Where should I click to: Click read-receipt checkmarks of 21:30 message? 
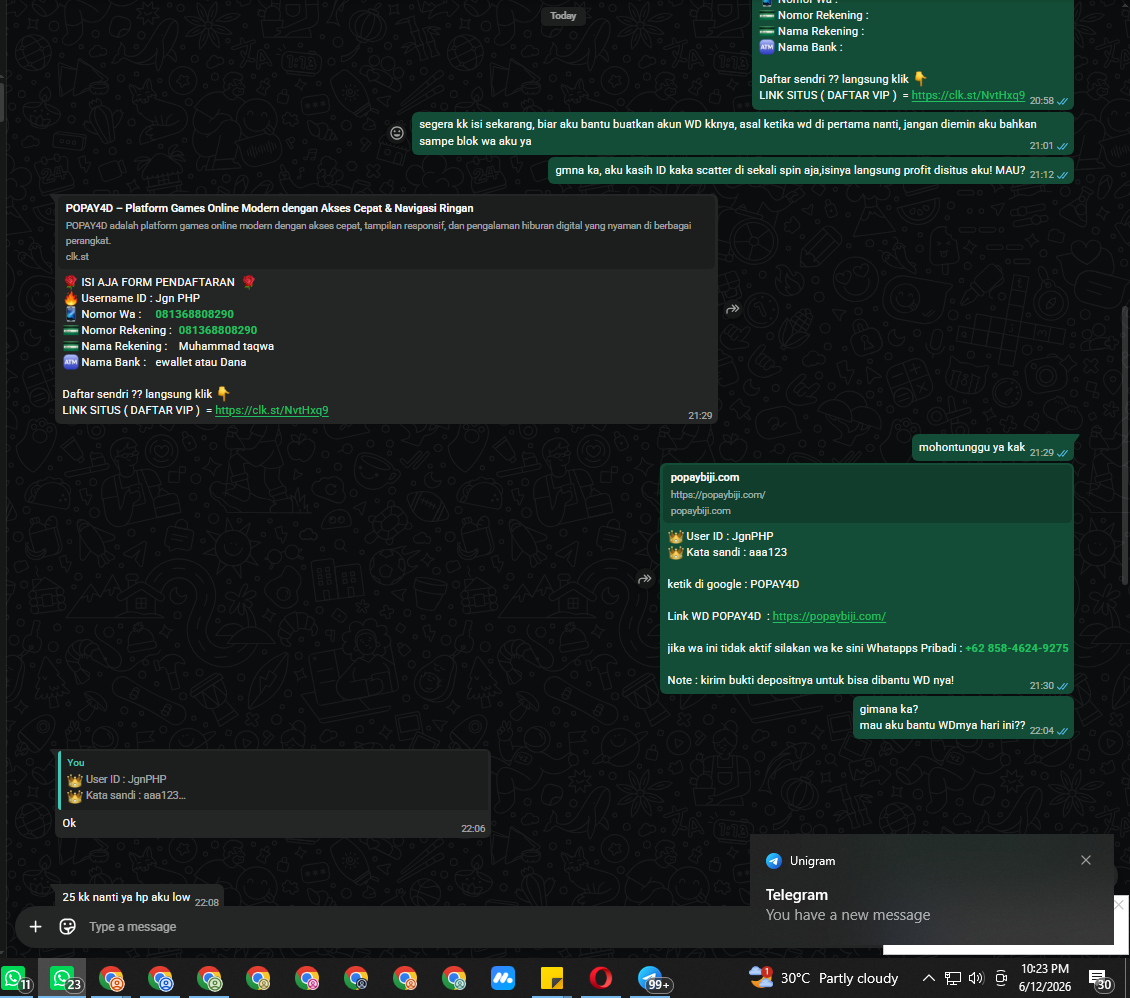tap(1062, 686)
